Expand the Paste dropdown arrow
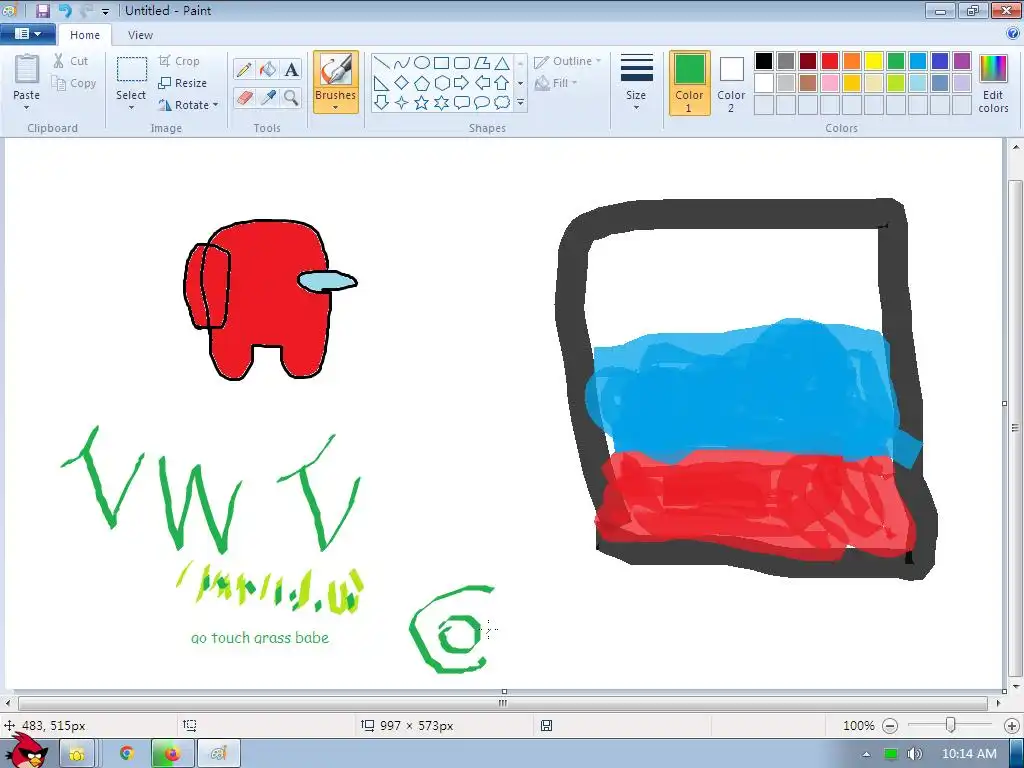Image resolution: width=1024 pixels, height=768 pixels. pyautogui.click(x=27, y=107)
